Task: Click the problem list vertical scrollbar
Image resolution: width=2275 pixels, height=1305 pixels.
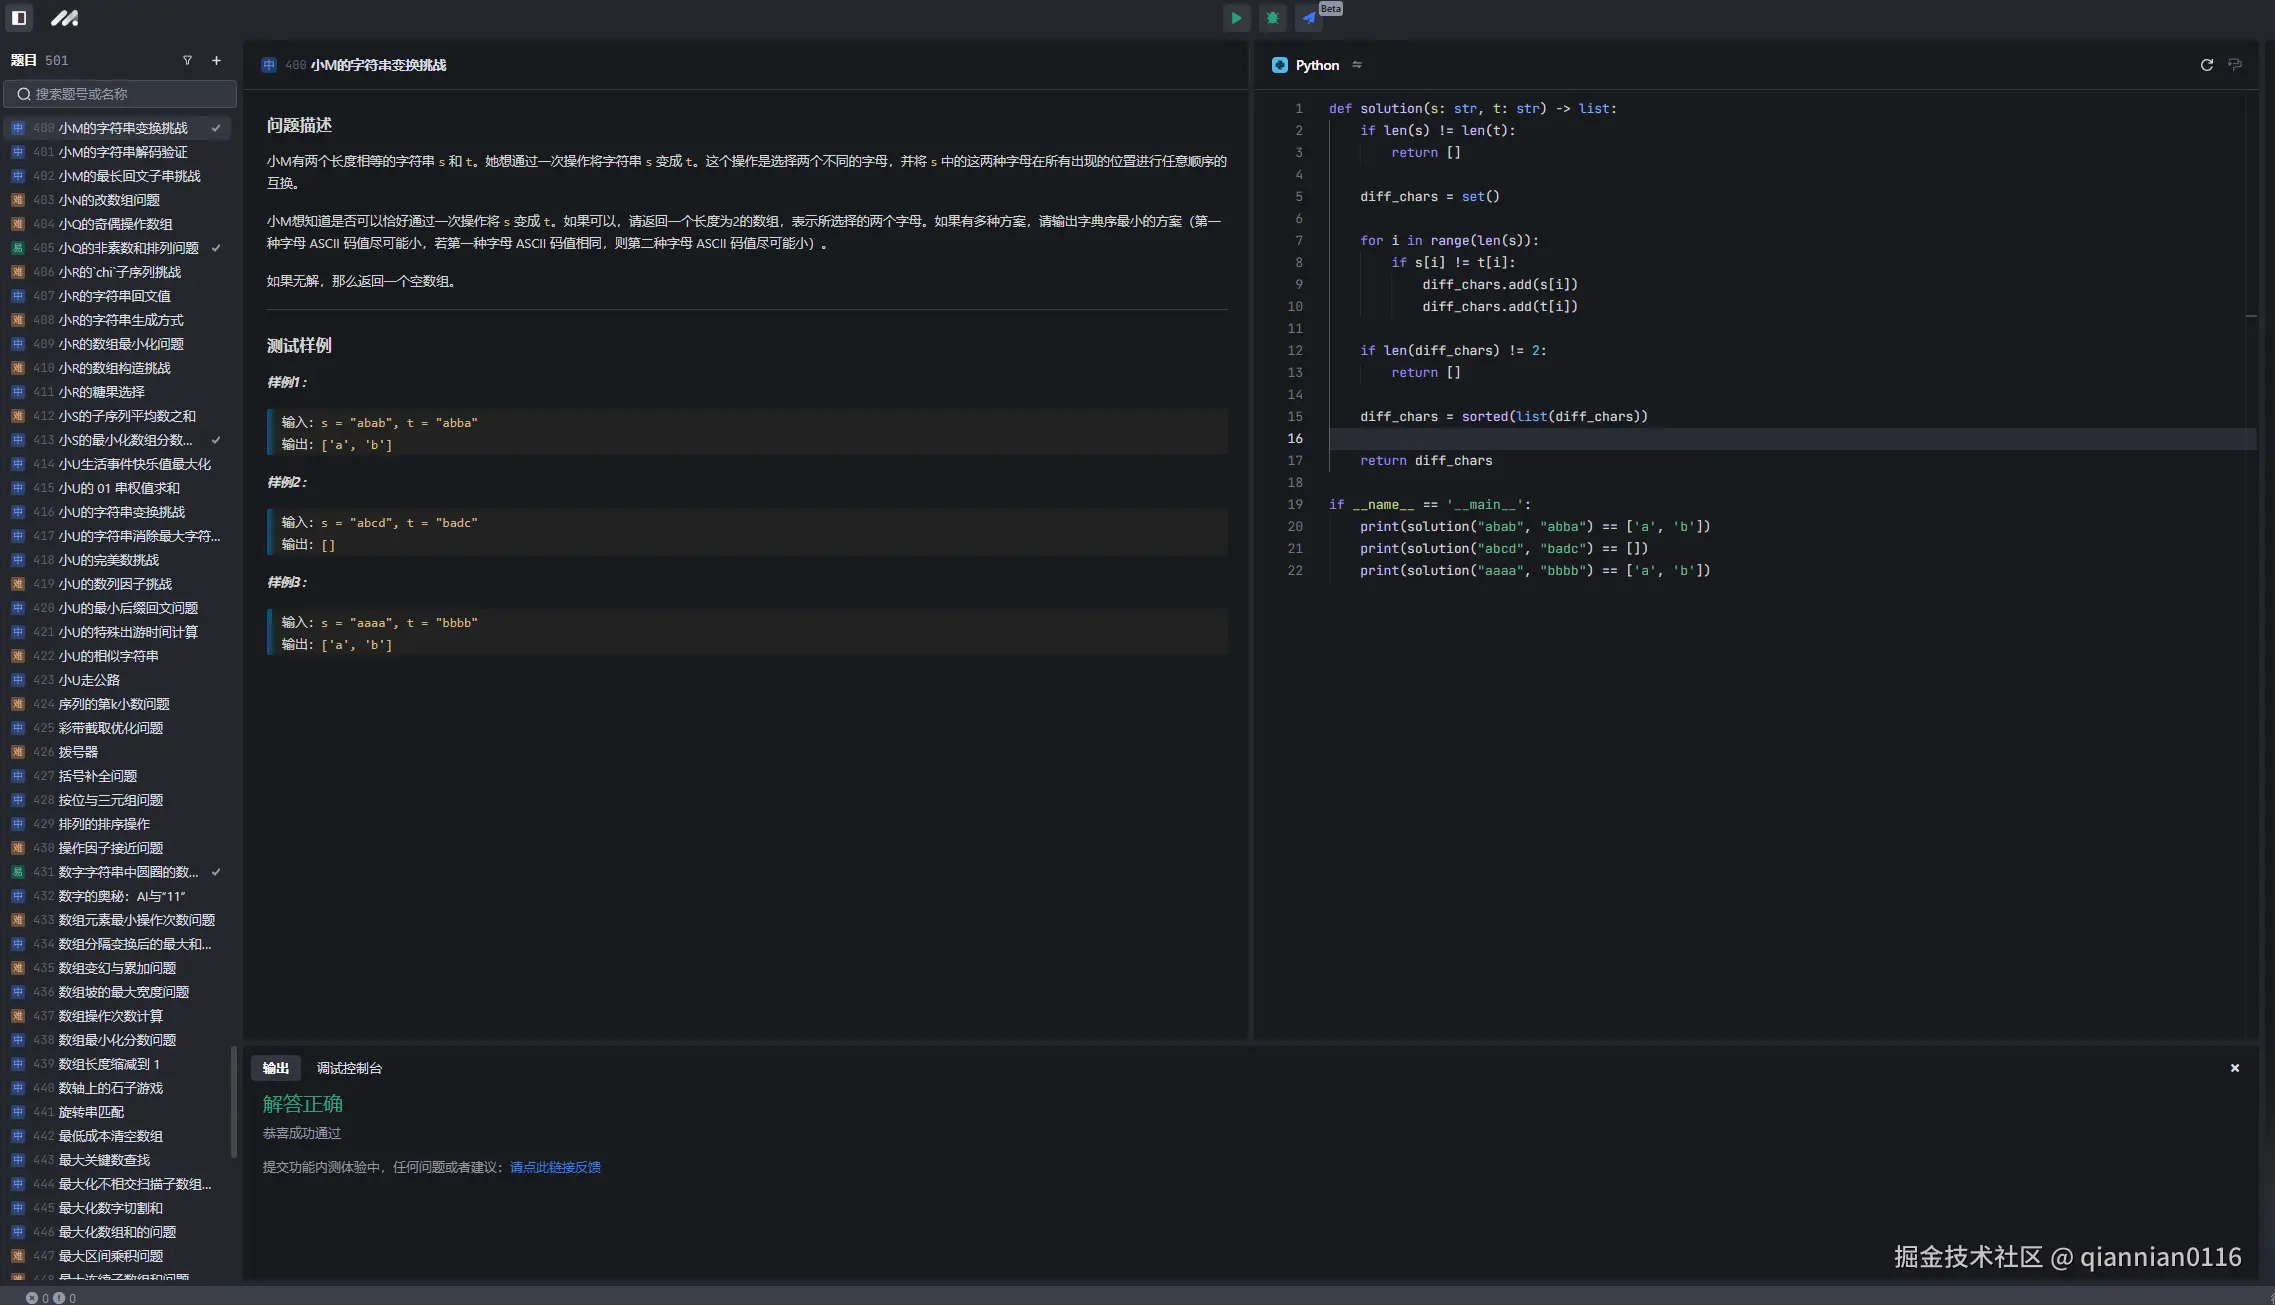Action: point(234,1100)
